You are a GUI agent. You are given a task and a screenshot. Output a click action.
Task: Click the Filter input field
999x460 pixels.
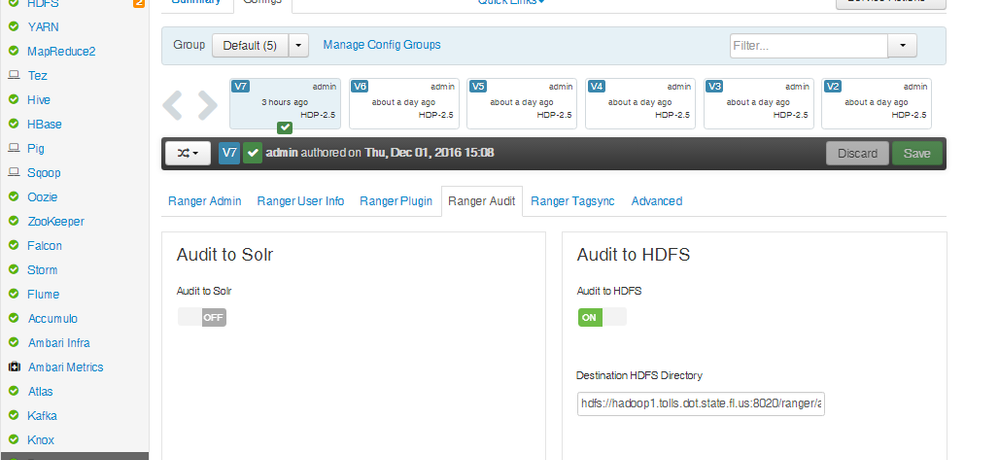[x=809, y=46]
